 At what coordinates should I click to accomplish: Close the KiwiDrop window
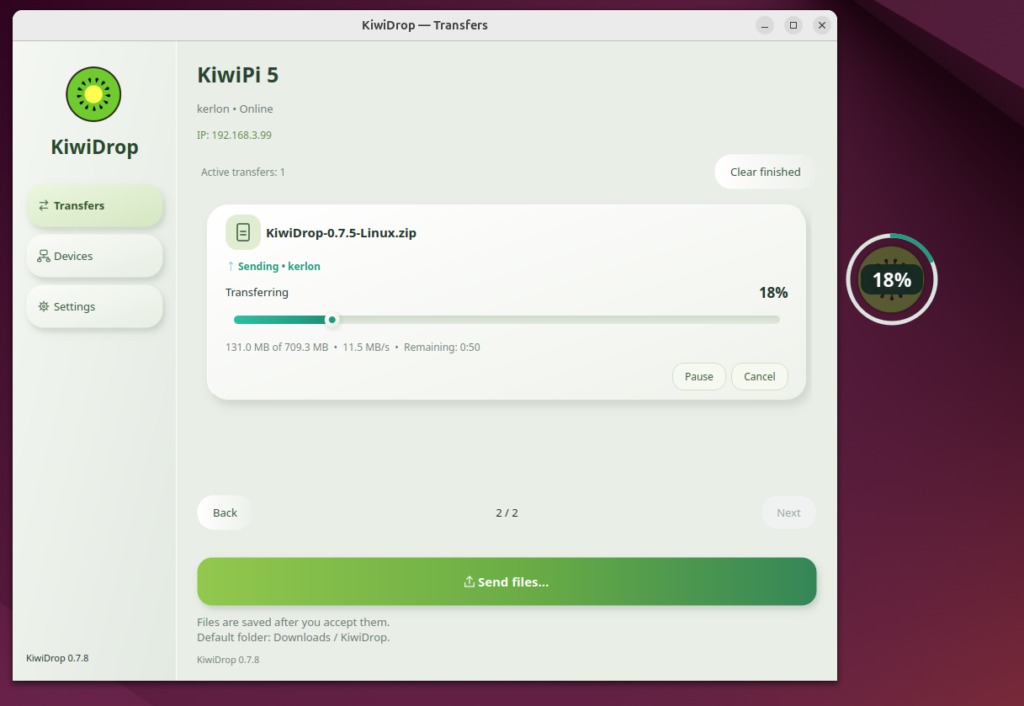tap(822, 25)
